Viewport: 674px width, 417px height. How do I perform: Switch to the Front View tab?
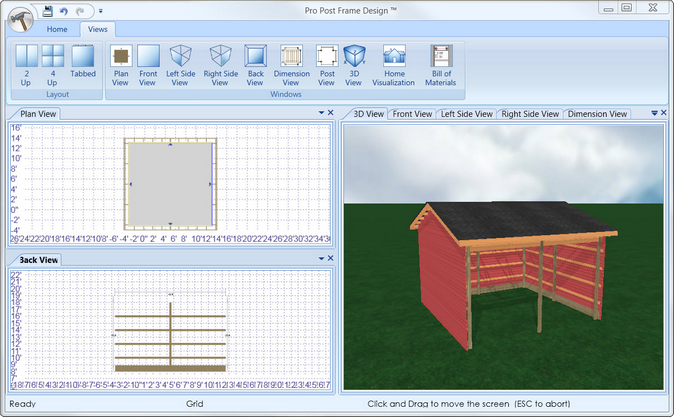pos(412,114)
